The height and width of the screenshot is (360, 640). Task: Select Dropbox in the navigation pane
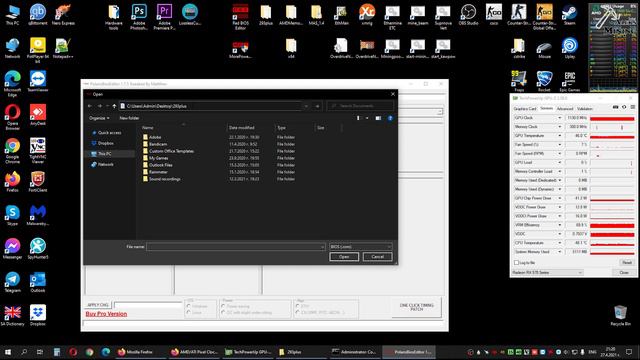[105, 143]
